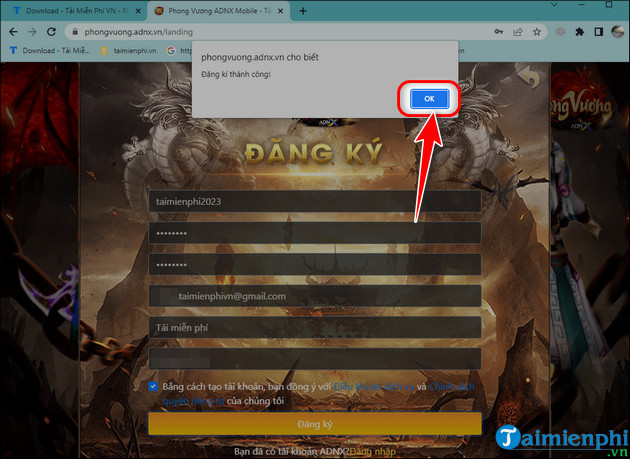Click the name field Tải miễn phí
This screenshot has width=630, height=459.
(x=315, y=327)
